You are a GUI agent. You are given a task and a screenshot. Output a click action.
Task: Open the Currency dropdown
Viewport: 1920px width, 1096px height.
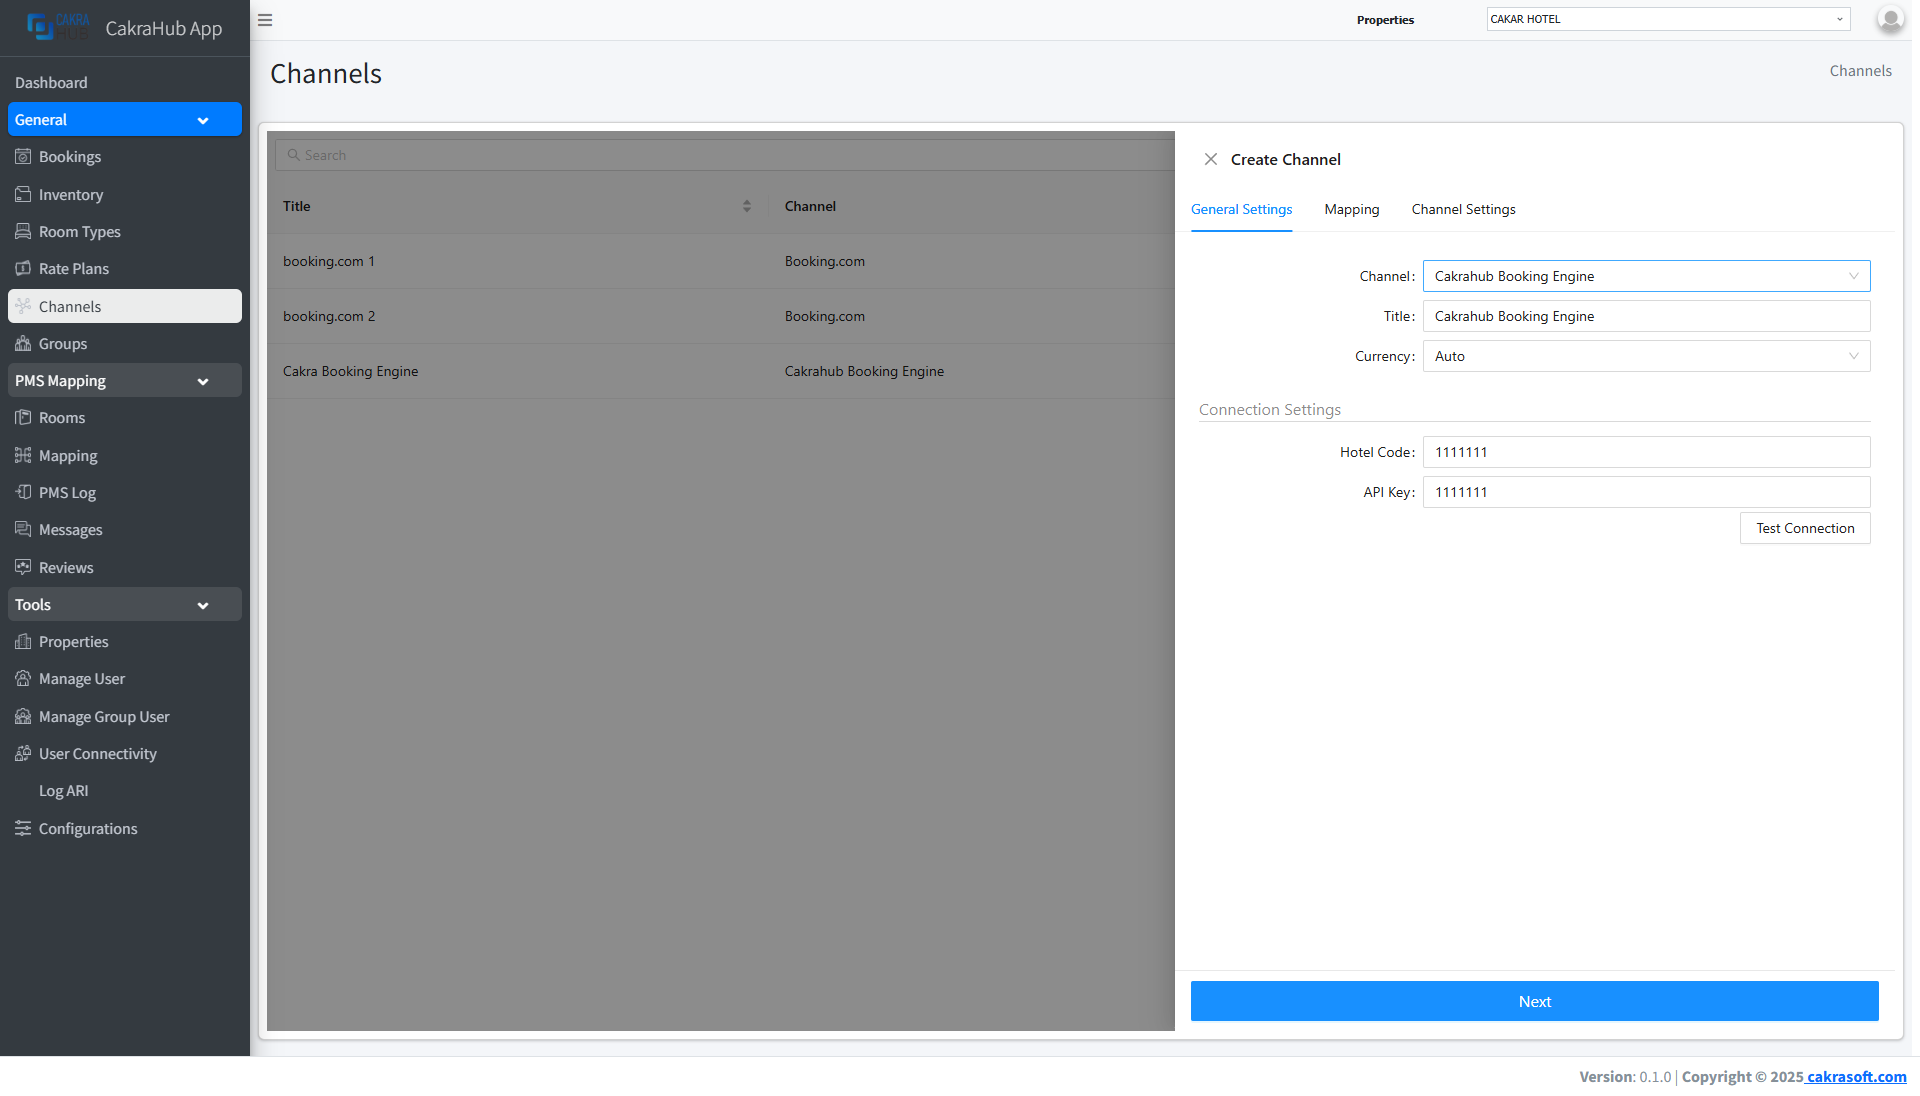pos(1645,356)
